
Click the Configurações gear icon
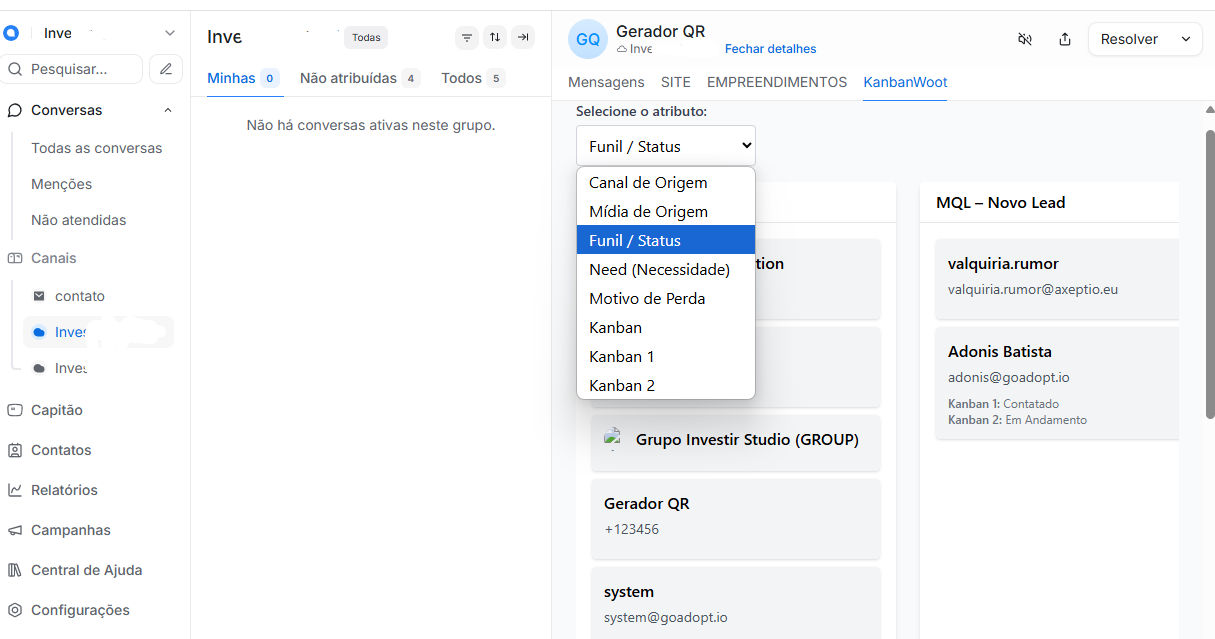(15, 610)
